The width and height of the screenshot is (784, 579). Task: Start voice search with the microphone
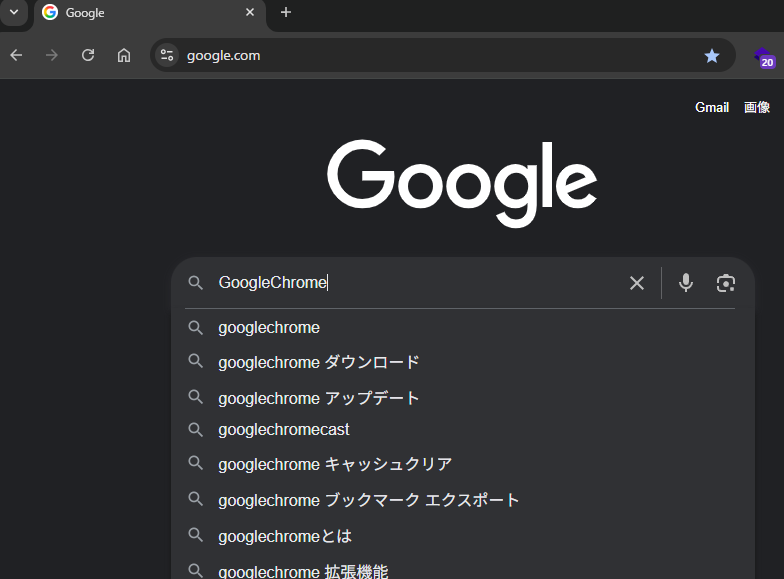coord(686,283)
